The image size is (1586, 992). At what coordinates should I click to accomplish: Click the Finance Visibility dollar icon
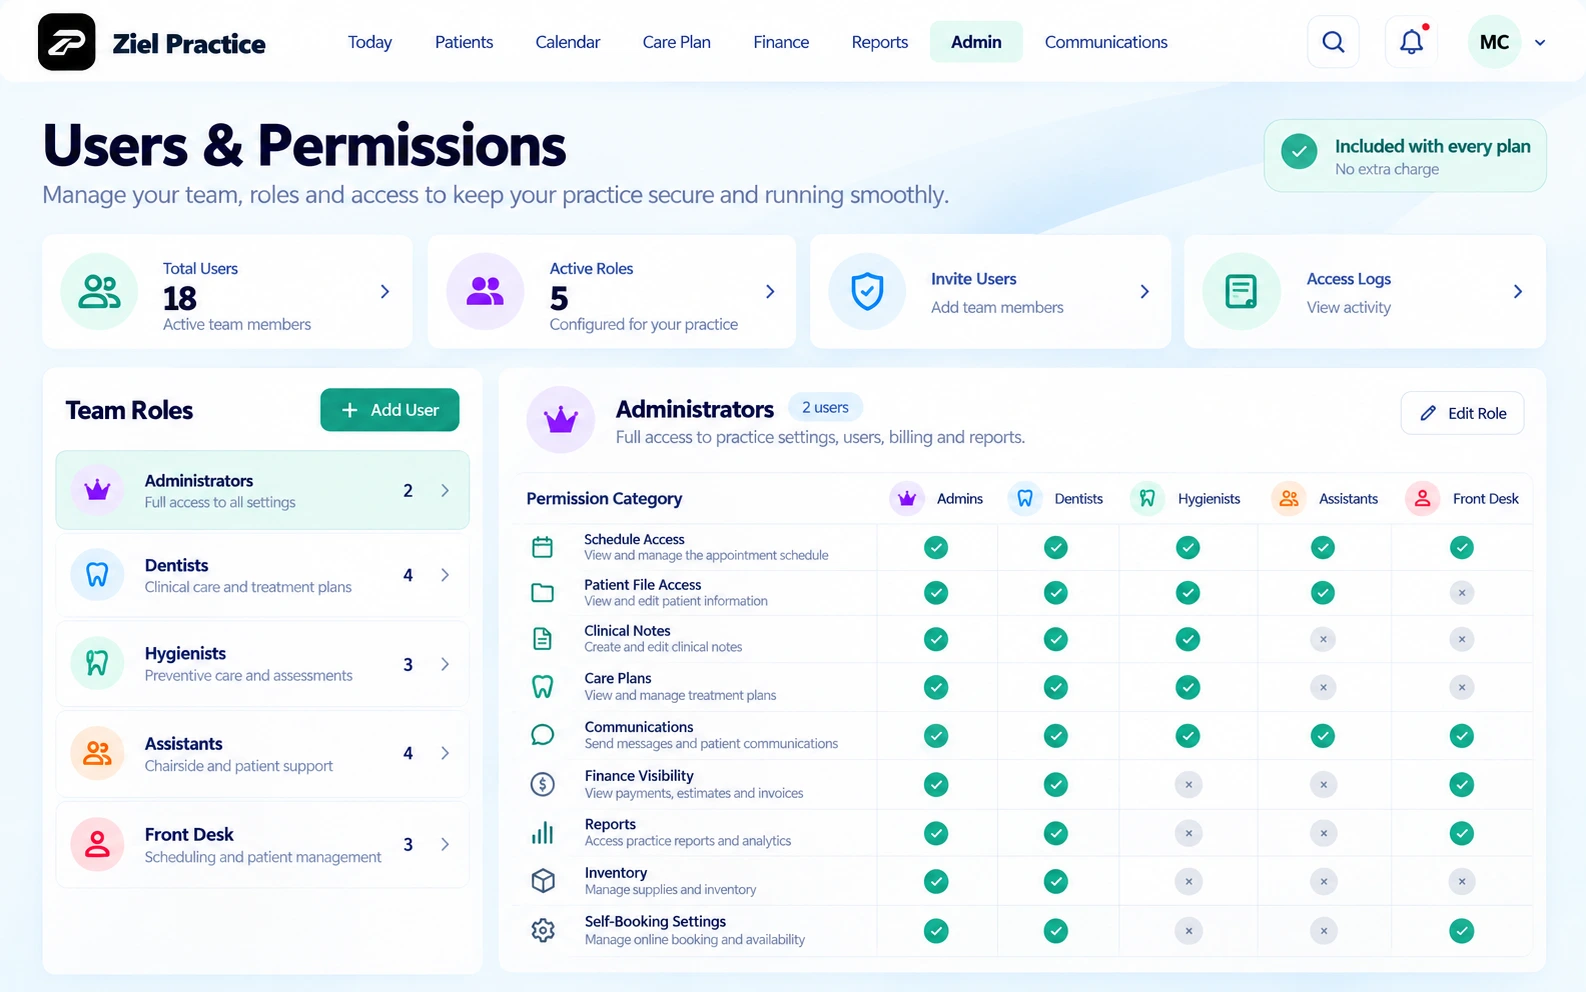(542, 784)
